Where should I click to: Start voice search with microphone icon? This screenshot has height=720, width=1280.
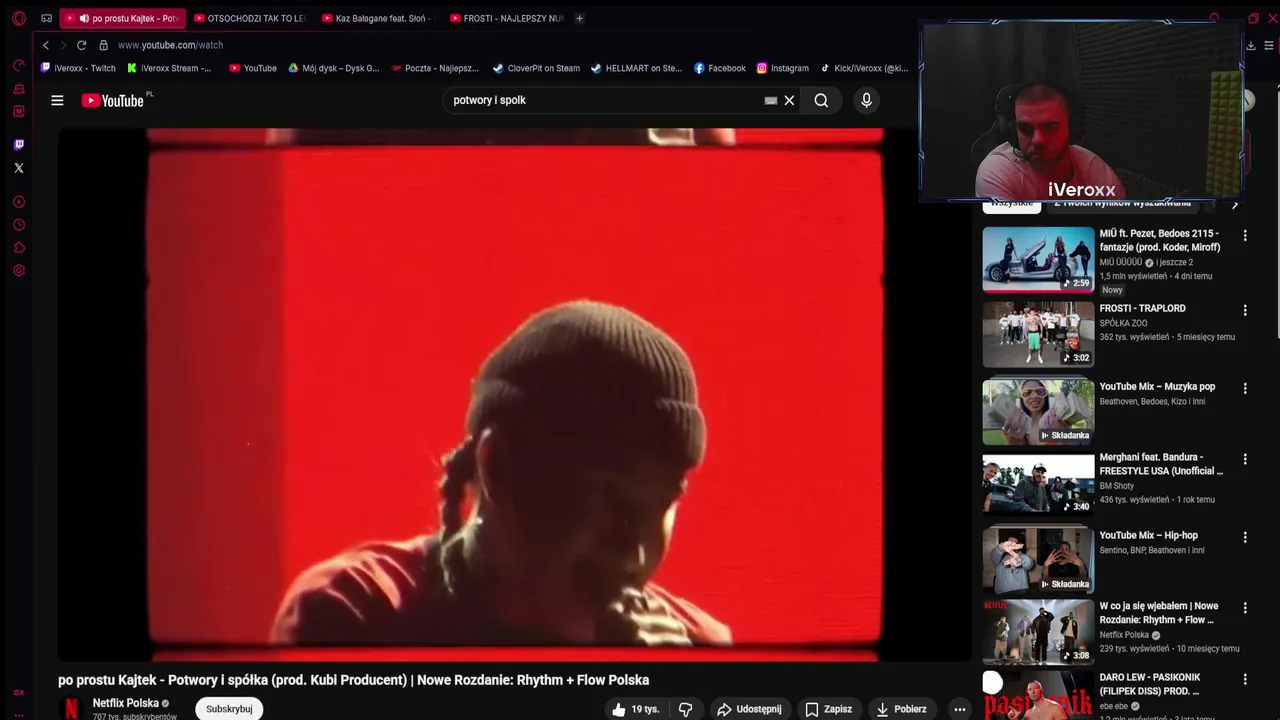866,100
